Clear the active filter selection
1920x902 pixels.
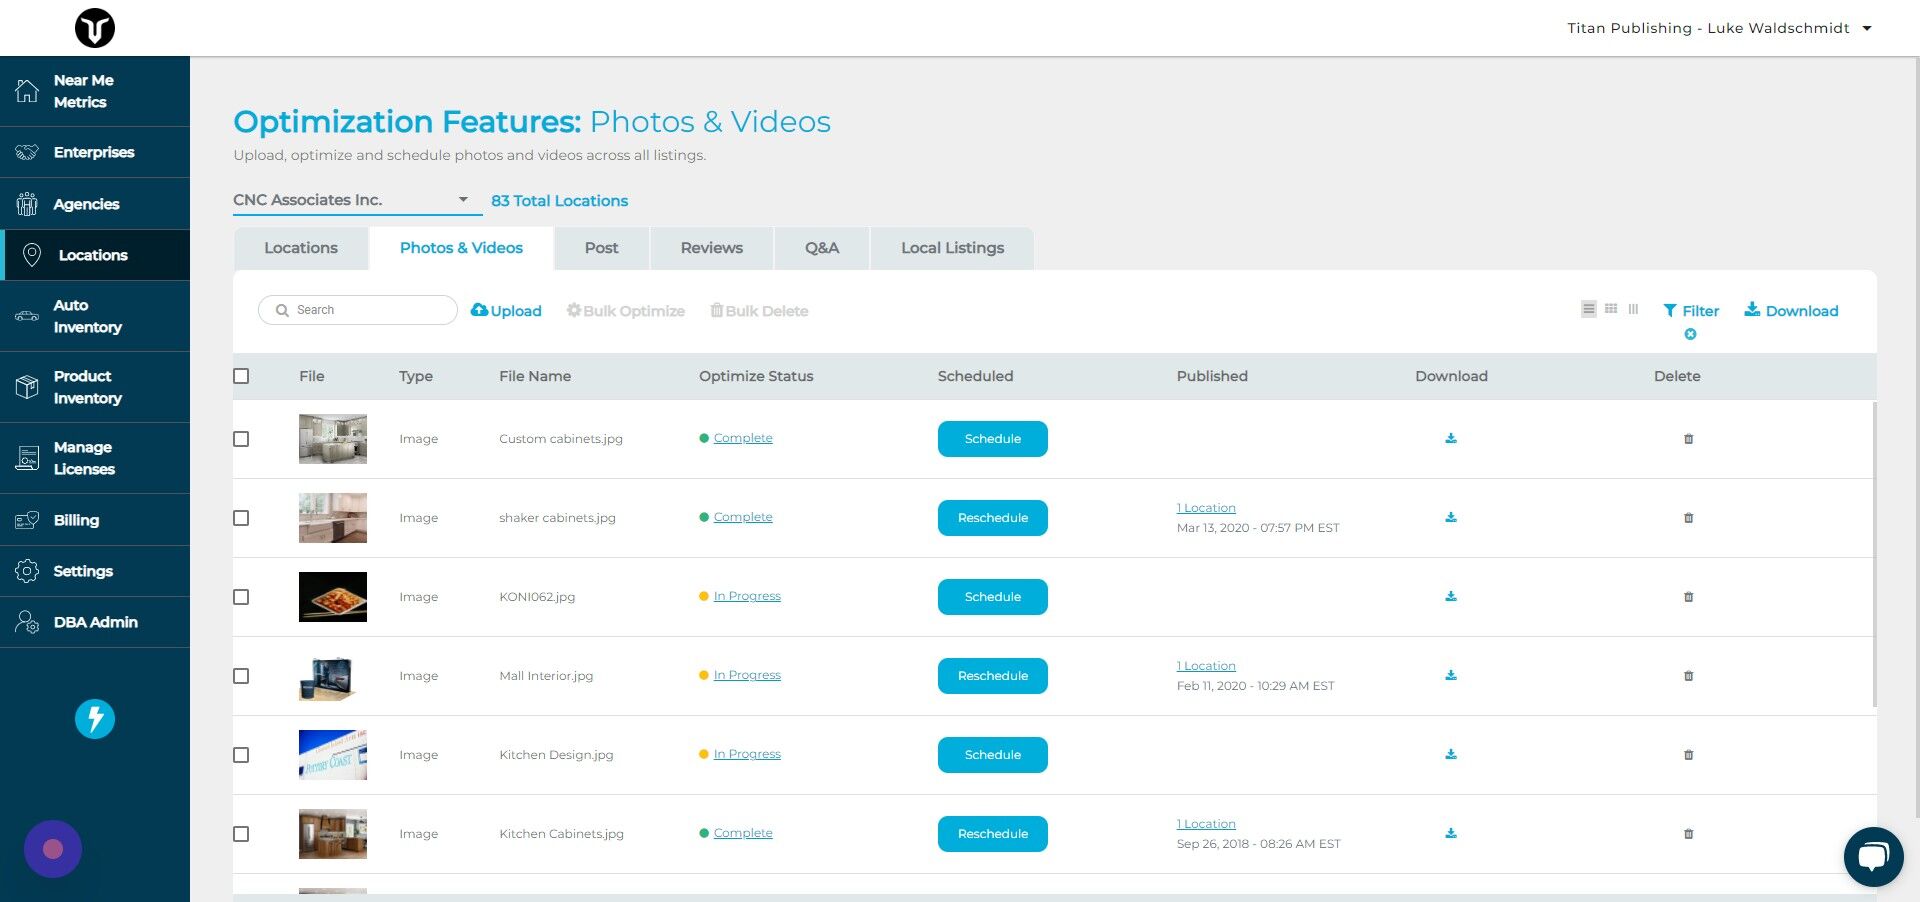pos(1690,334)
